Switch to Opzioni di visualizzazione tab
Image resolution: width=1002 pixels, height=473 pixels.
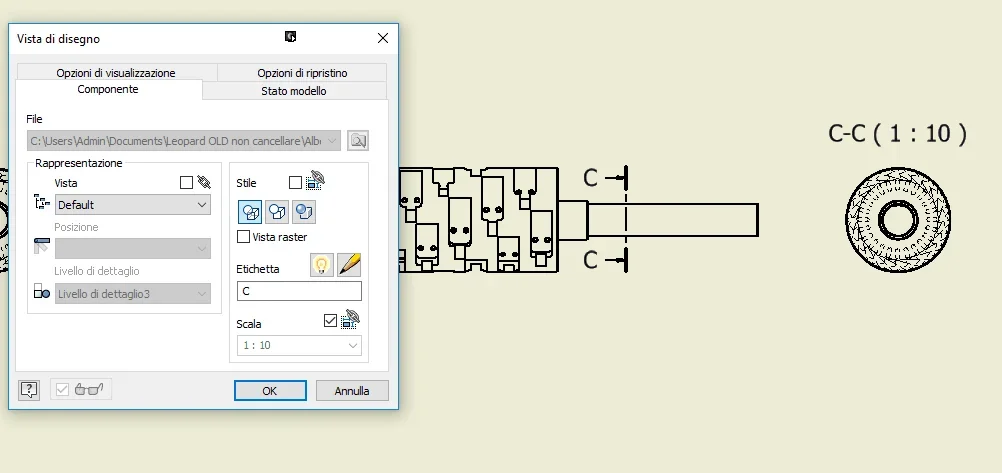click(x=116, y=73)
